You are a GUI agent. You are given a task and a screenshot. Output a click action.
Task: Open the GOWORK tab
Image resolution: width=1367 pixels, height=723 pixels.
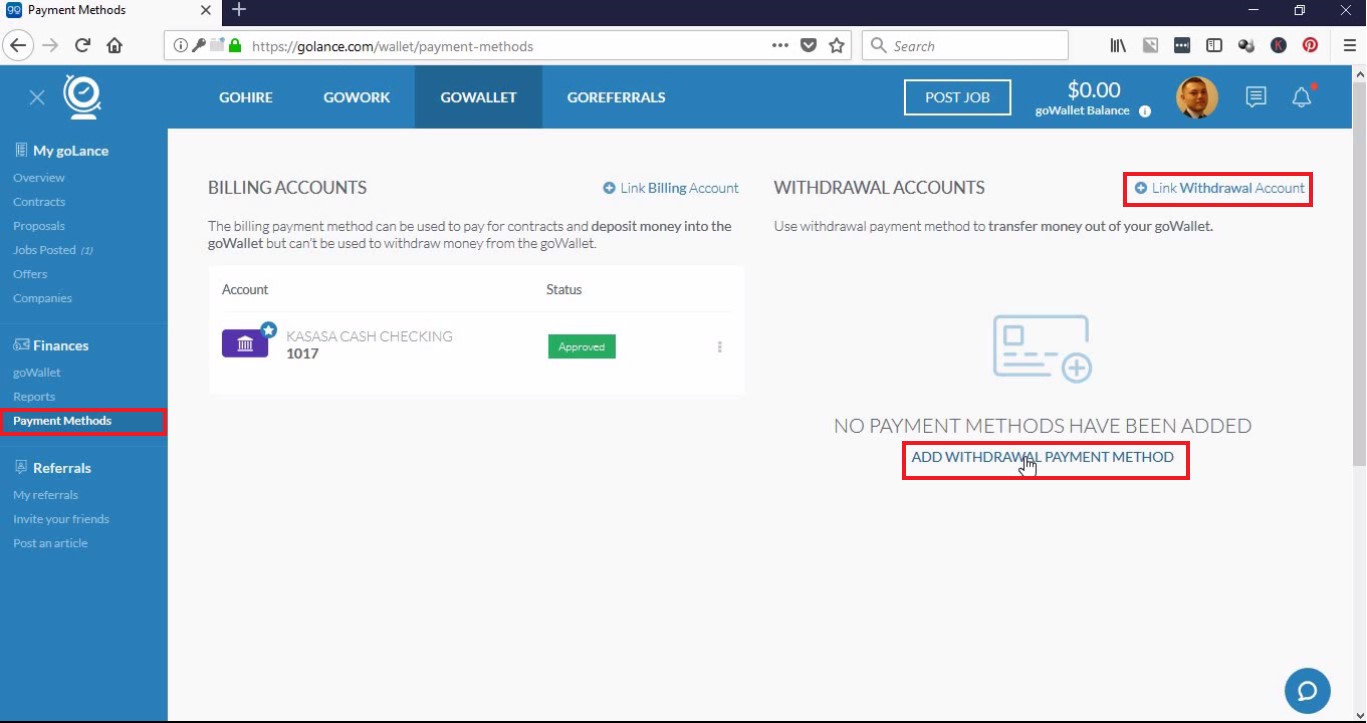click(357, 97)
